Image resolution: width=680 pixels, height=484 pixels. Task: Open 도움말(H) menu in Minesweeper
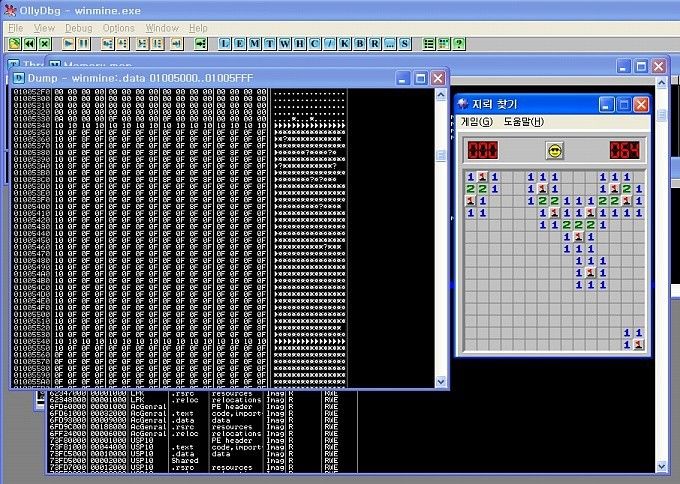[x=523, y=122]
